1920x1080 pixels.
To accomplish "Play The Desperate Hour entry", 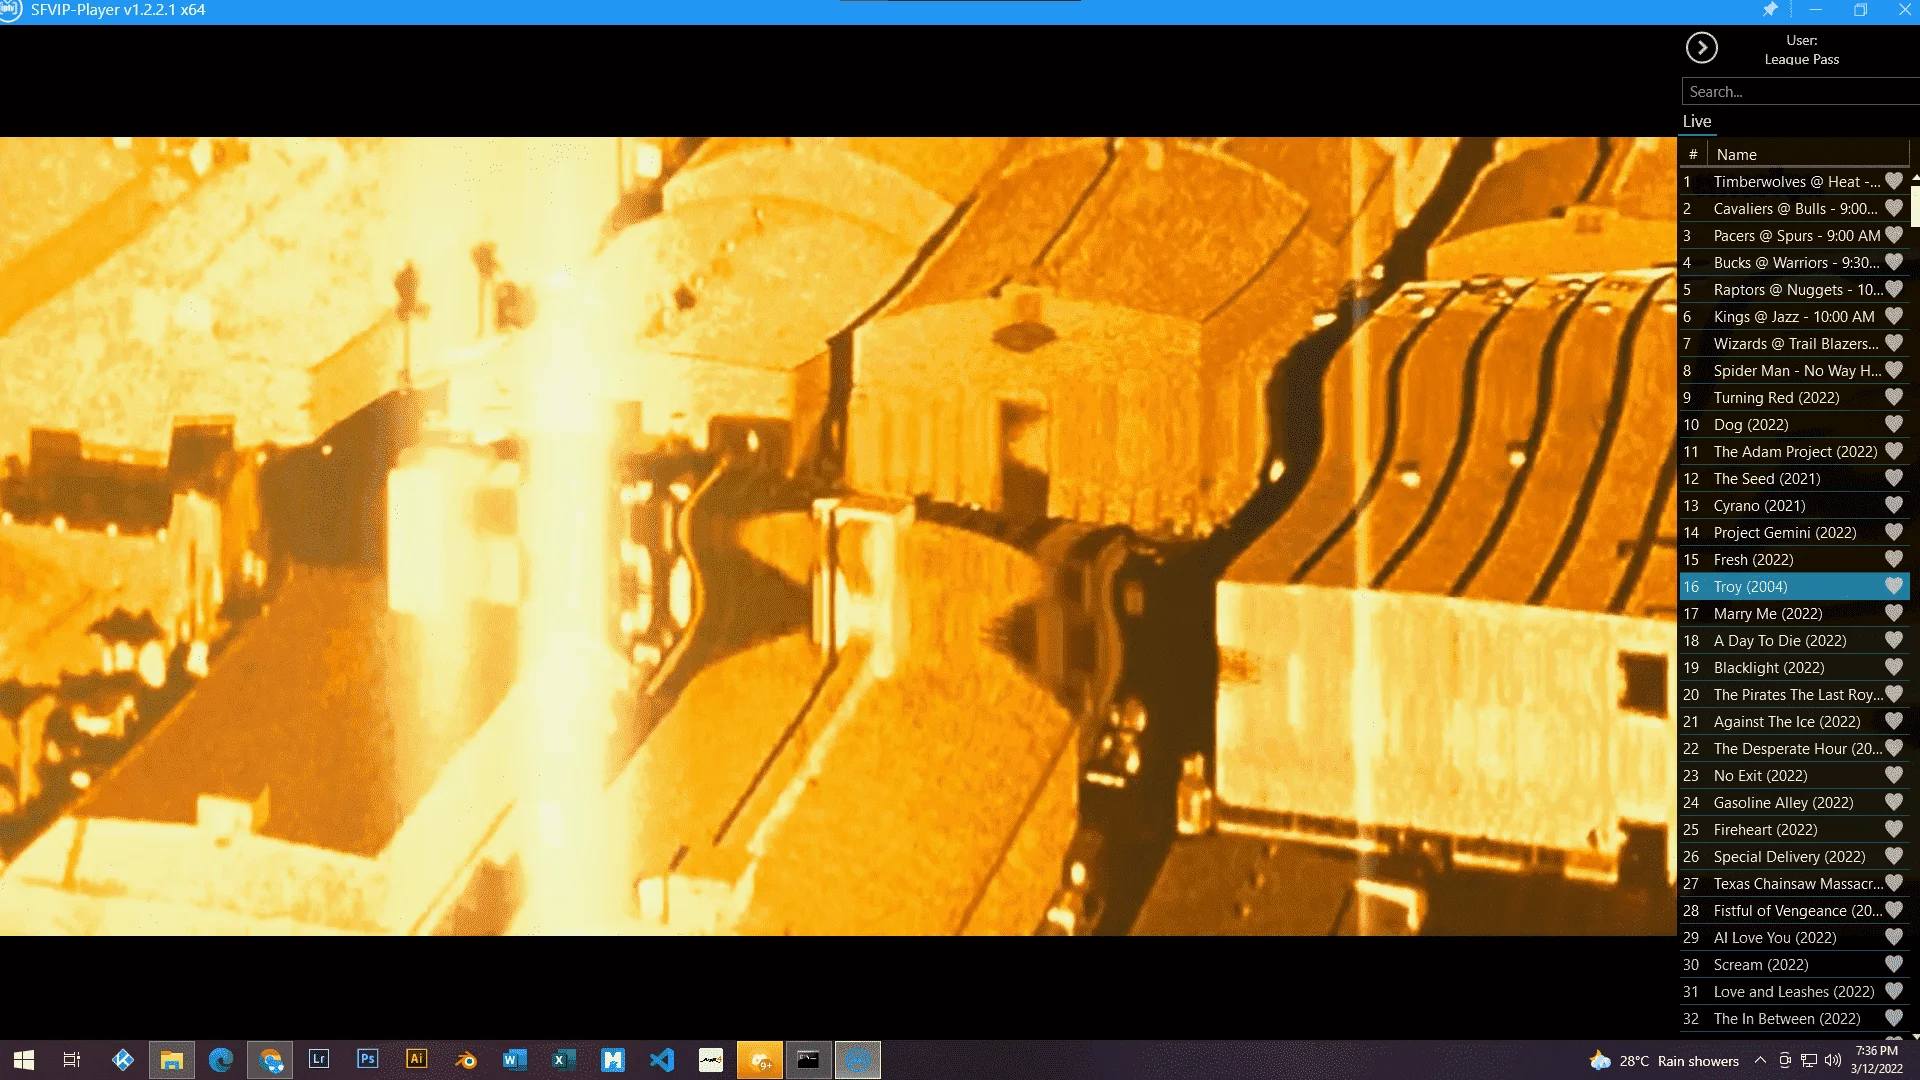I will click(1794, 748).
